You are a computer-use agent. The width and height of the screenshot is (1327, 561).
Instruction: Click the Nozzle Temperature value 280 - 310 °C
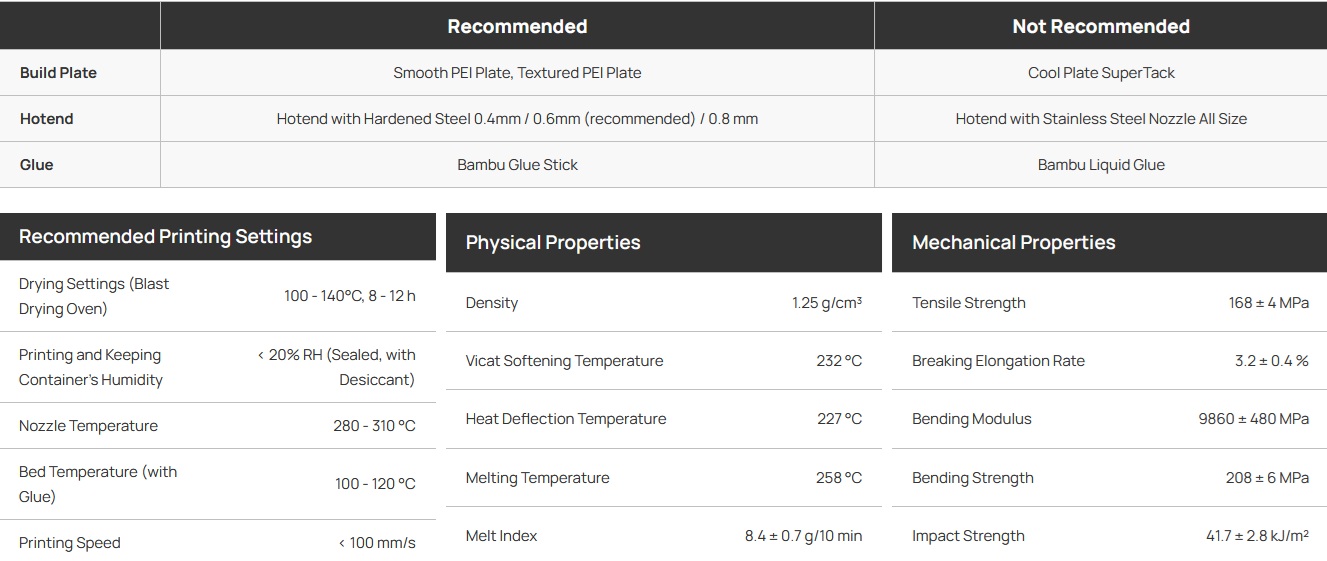374,426
